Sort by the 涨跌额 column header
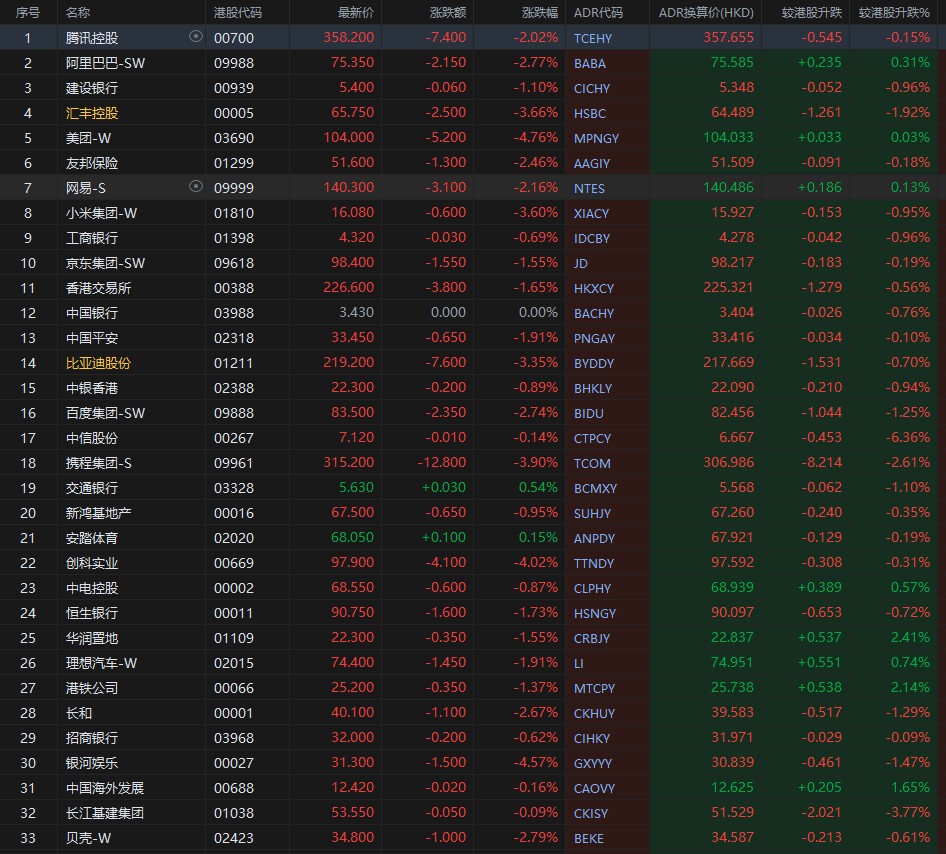The image size is (946, 854). 448,12
